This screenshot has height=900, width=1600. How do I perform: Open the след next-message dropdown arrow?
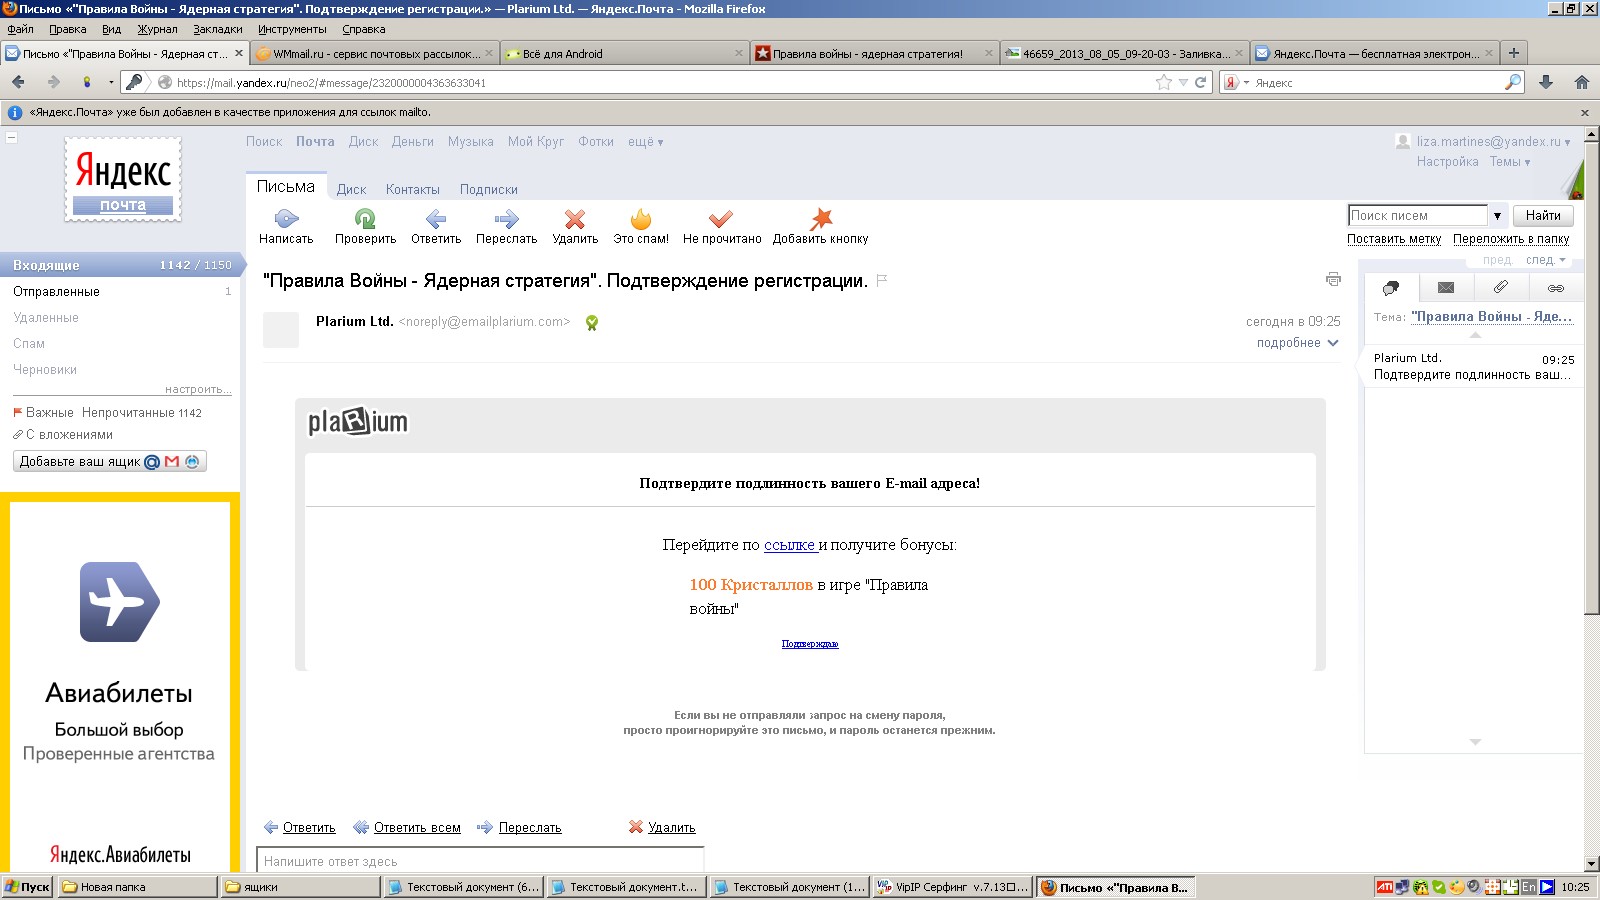[1563, 260]
